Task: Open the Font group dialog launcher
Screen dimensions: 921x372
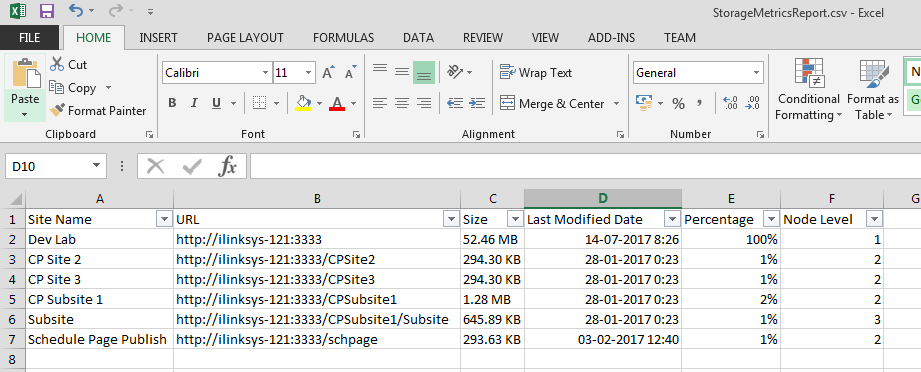Action: pyautogui.click(x=356, y=135)
